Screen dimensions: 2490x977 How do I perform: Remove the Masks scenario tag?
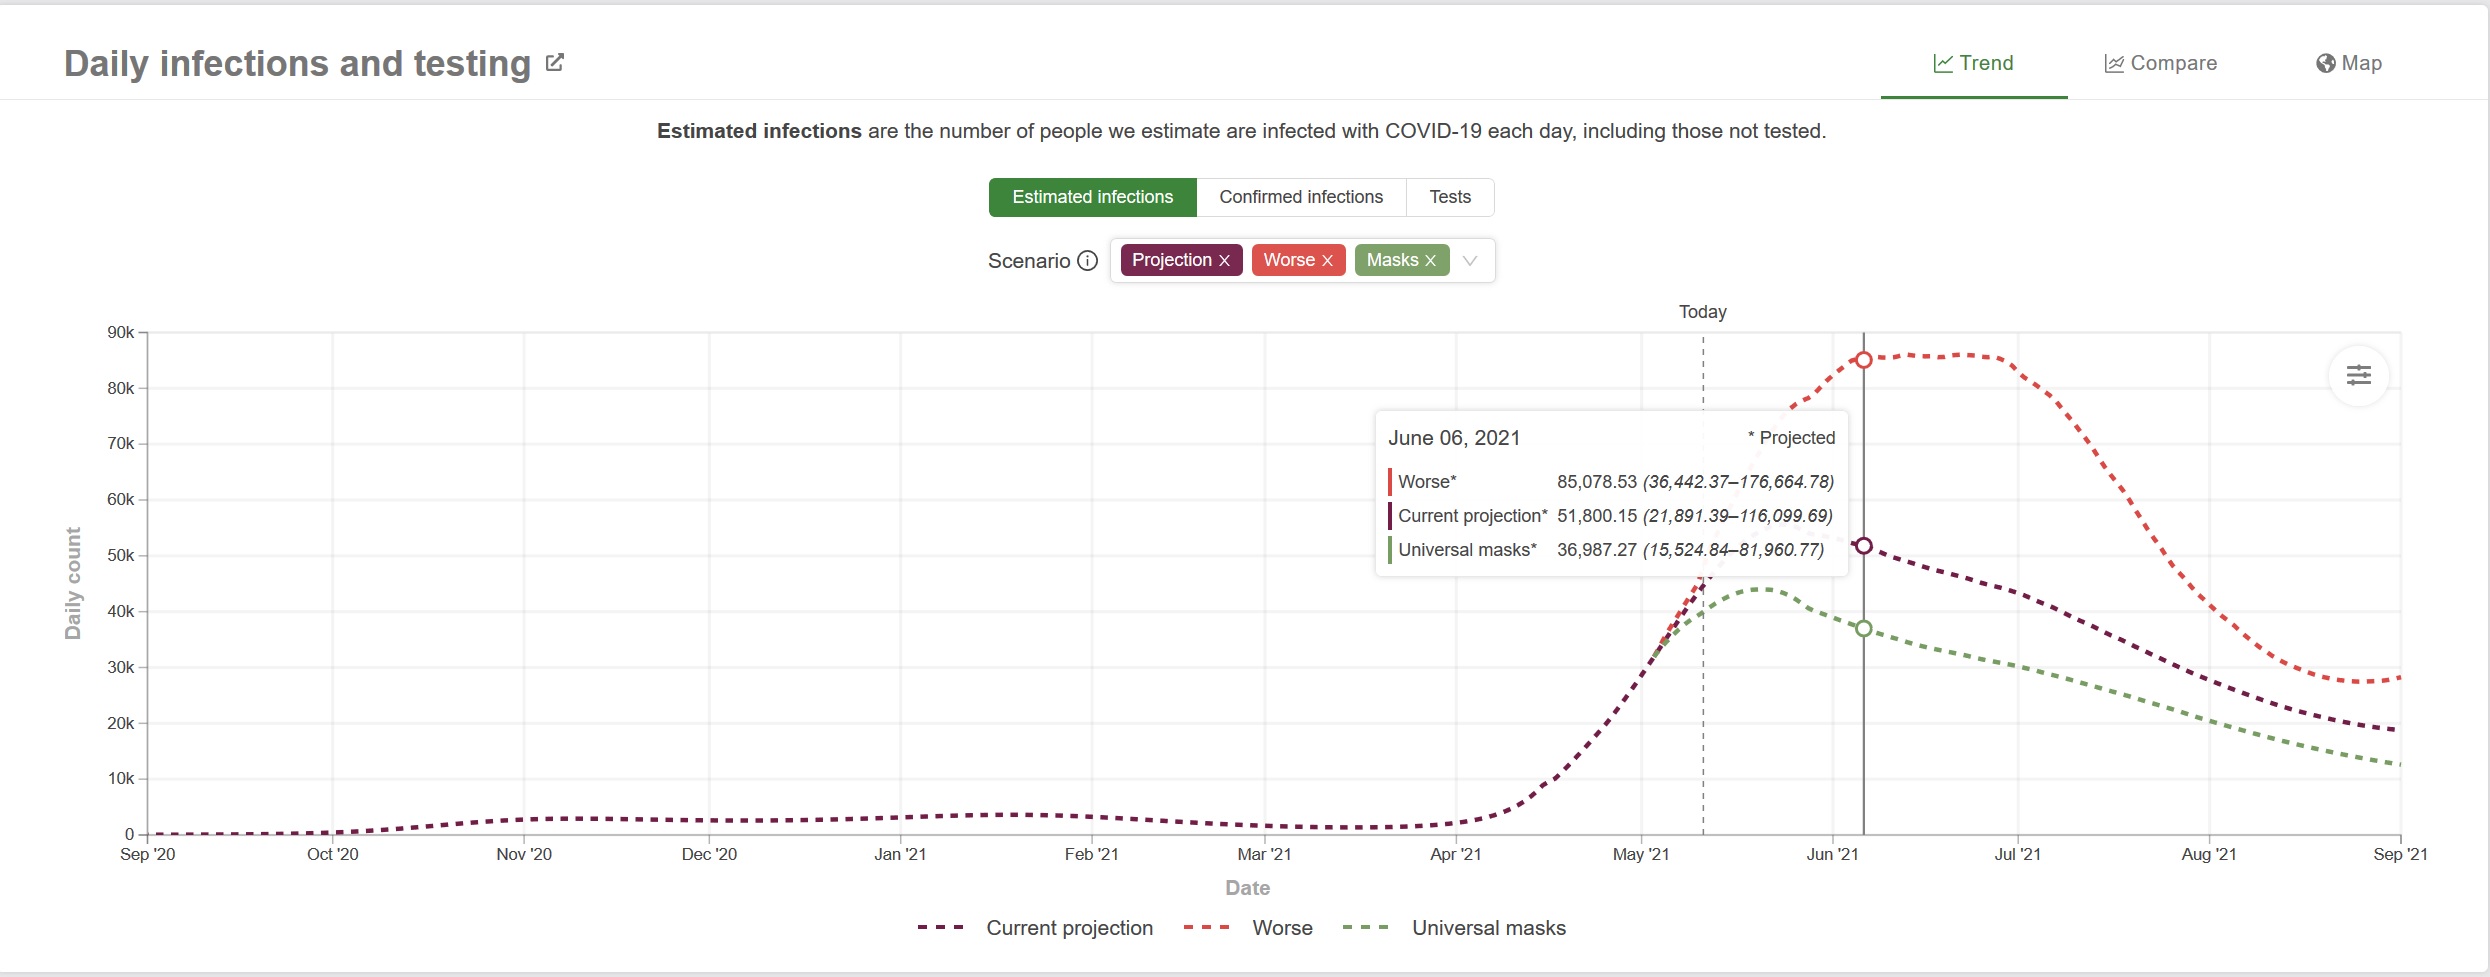(1430, 261)
